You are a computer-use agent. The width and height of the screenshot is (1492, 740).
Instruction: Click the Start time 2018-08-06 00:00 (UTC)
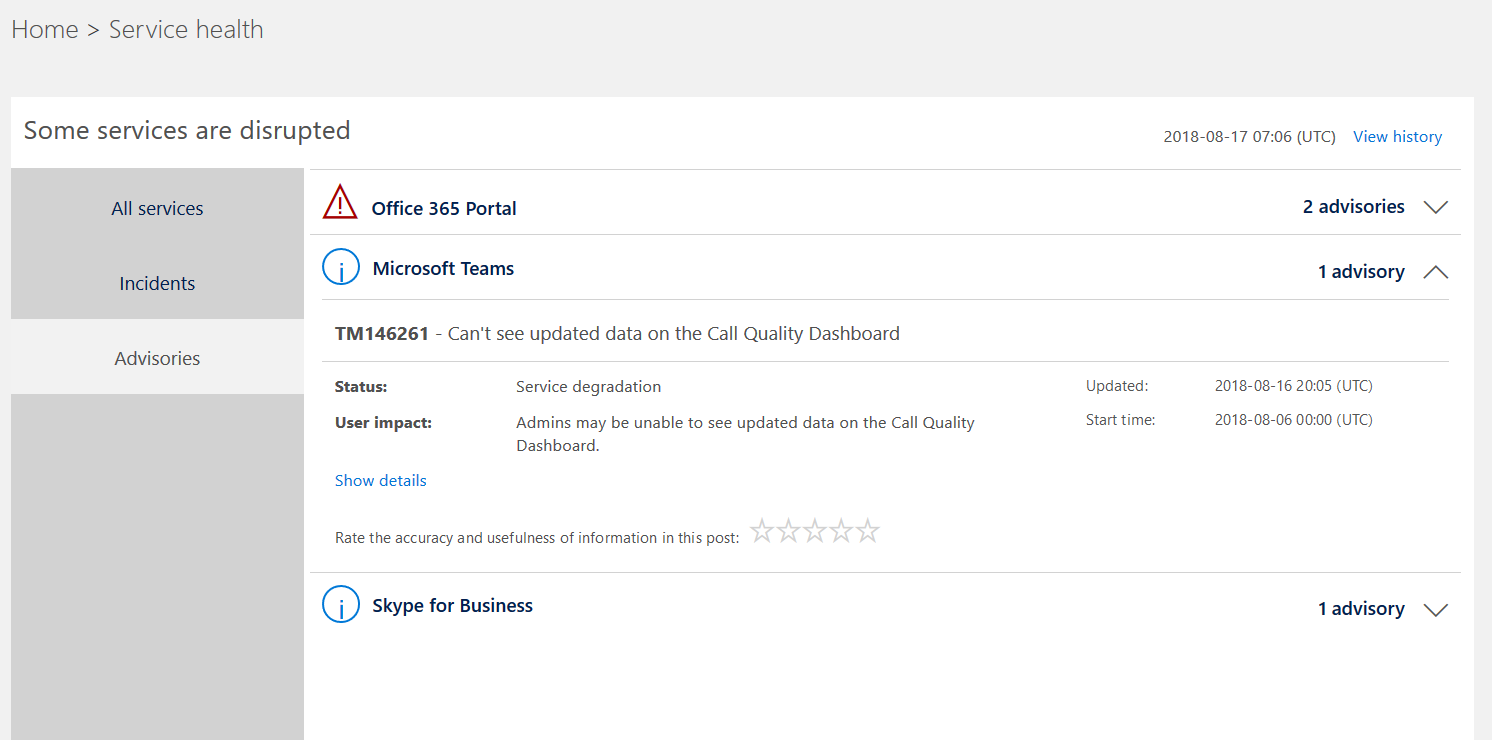(x=1294, y=419)
